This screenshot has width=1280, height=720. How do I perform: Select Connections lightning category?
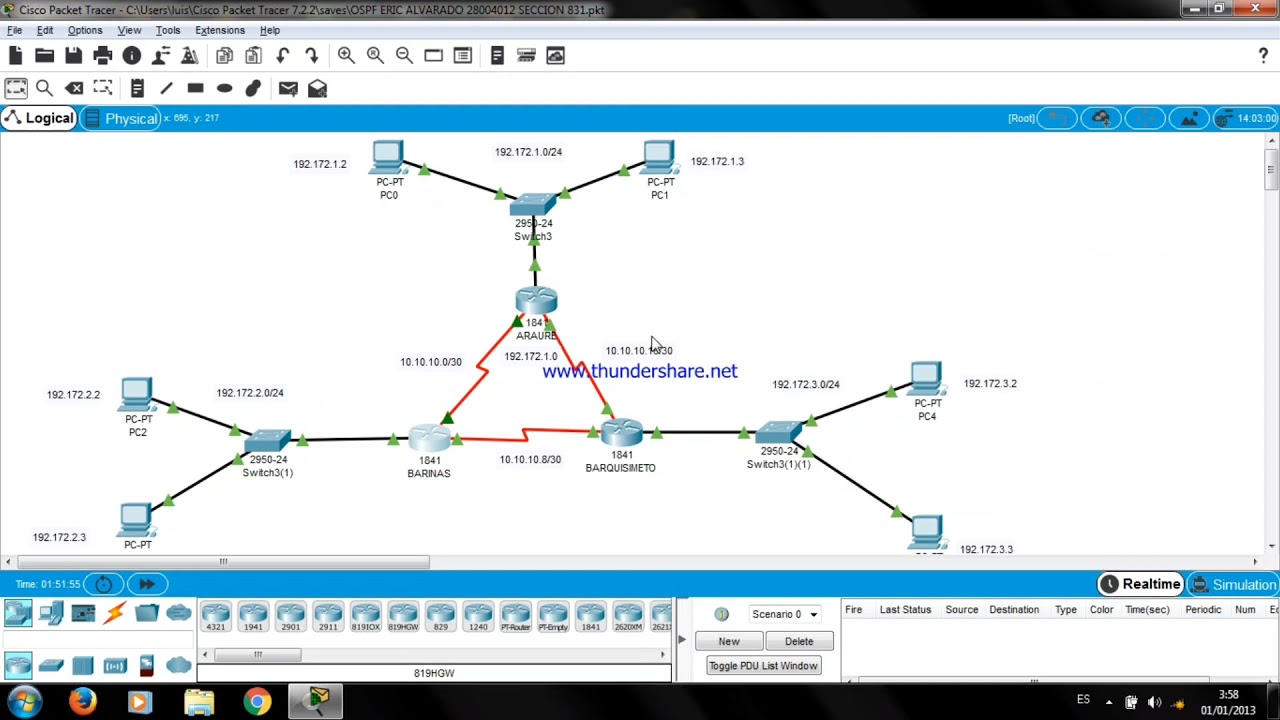(x=114, y=613)
